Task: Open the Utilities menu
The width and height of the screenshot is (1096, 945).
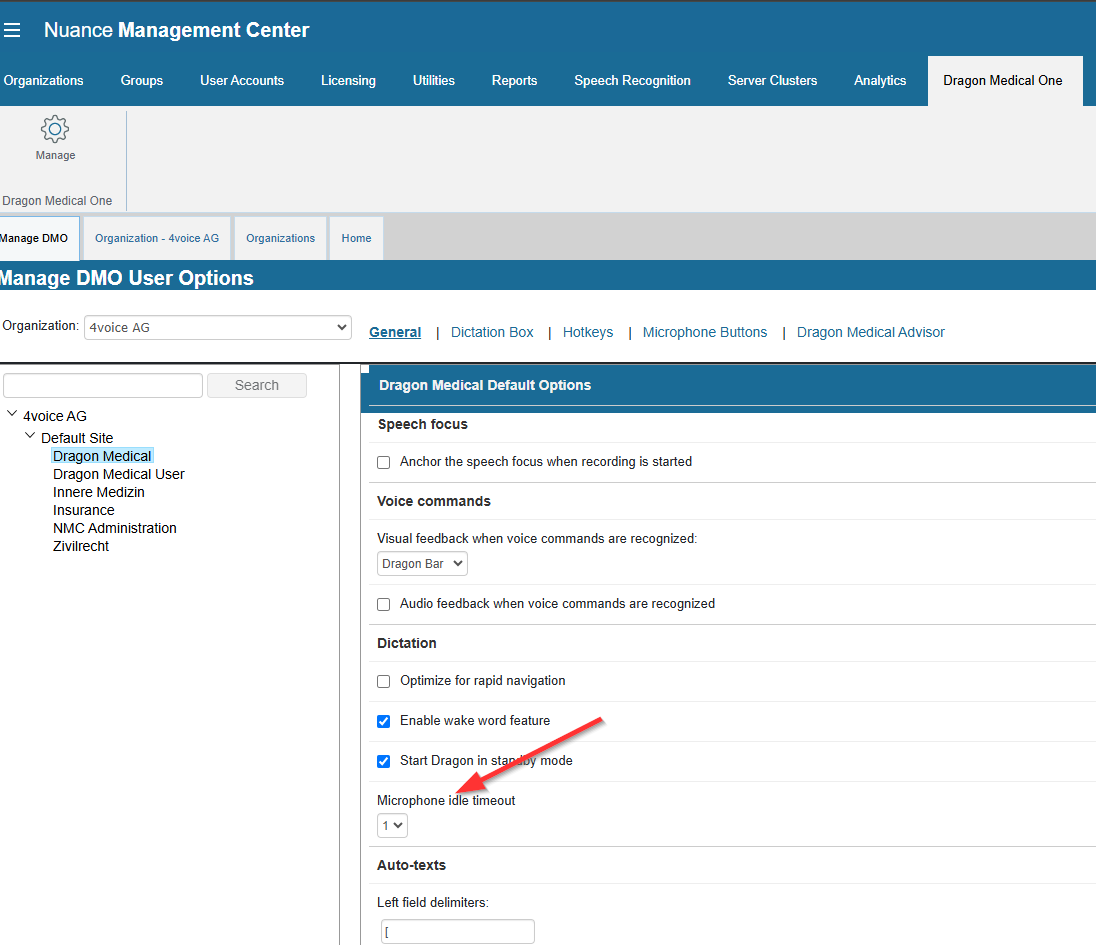Action: coord(433,80)
